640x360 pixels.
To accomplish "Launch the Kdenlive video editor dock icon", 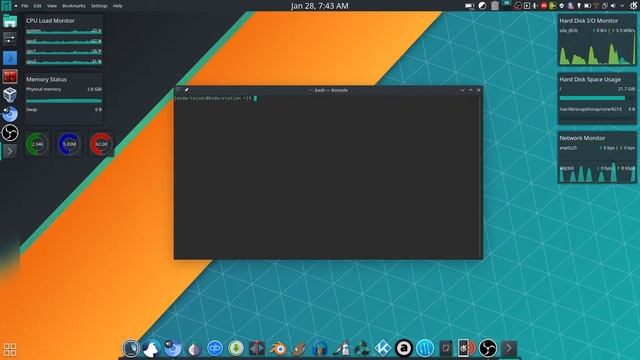I will (257, 348).
